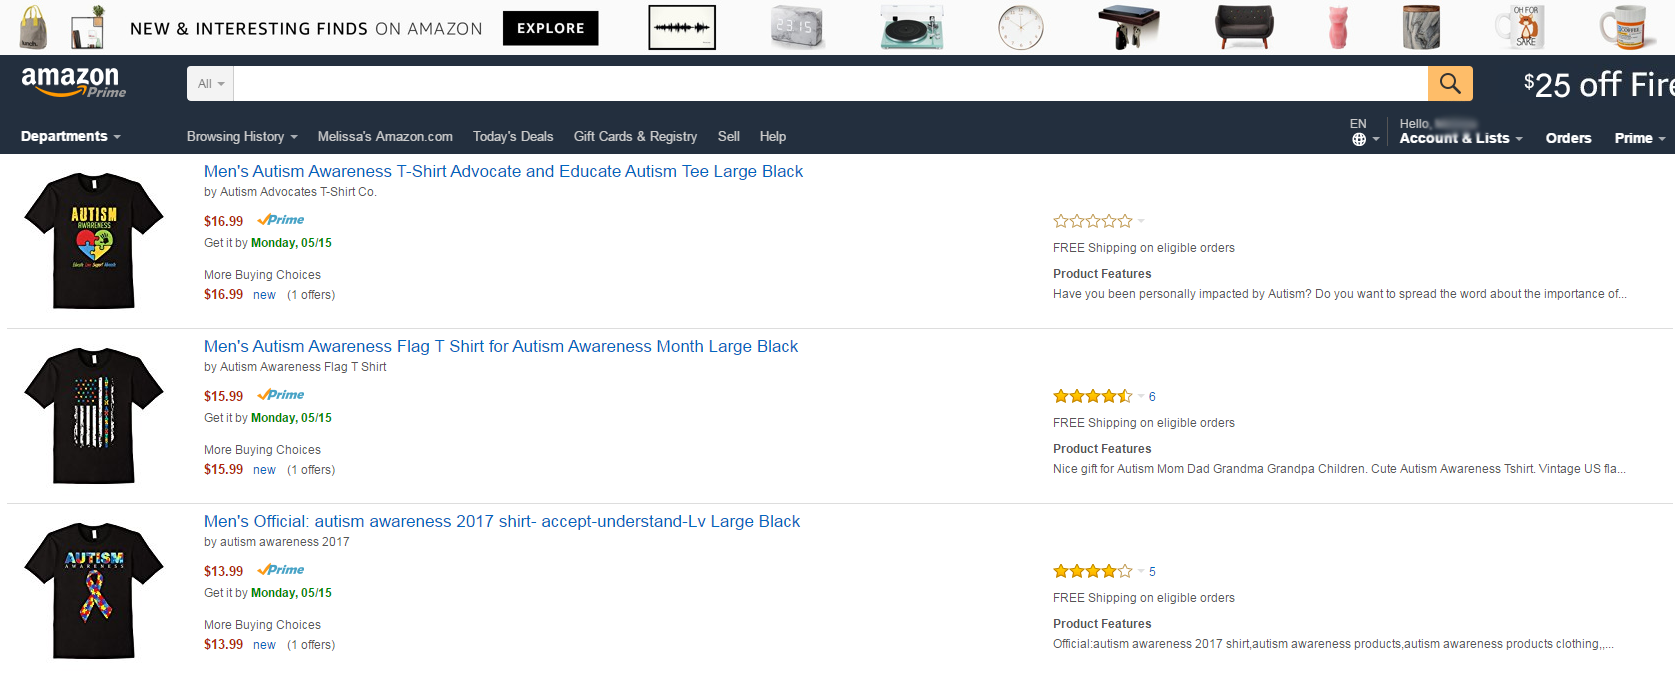The height and width of the screenshot is (698, 1675).
Task: Click 'new' offers link for $16.99 item
Action: click(264, 295)
